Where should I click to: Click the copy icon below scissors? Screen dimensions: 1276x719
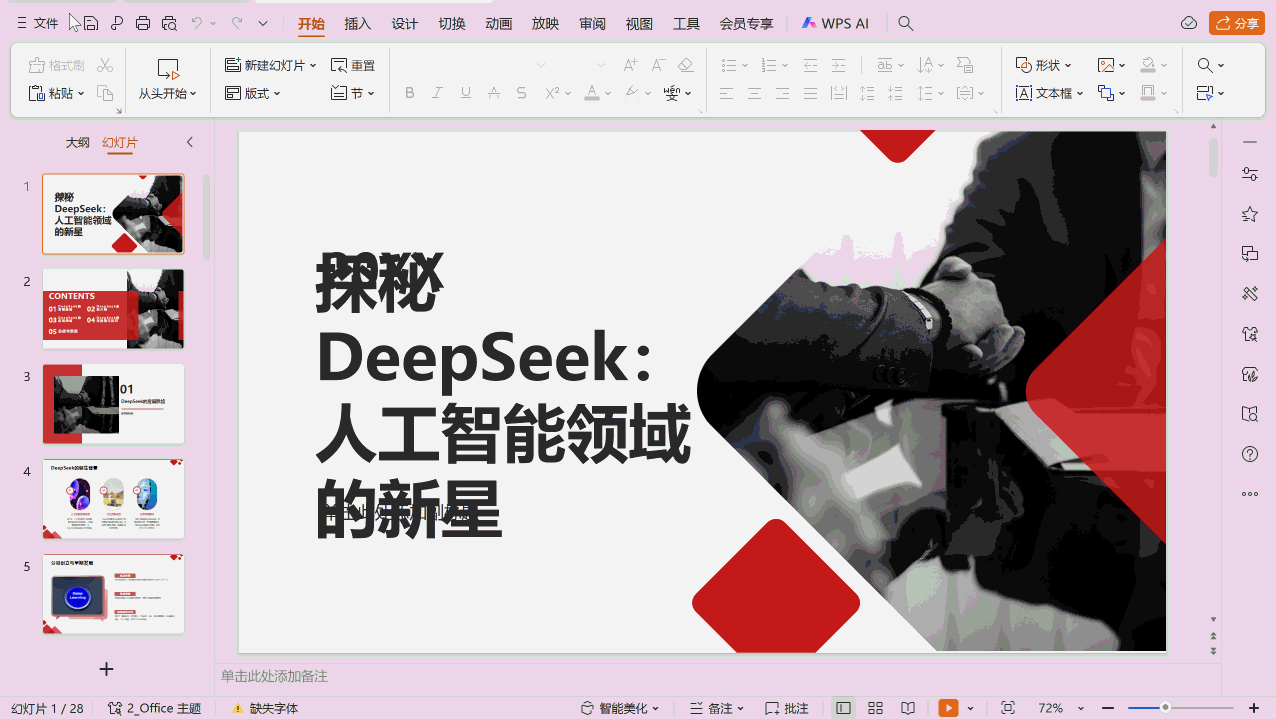point(105,93)
